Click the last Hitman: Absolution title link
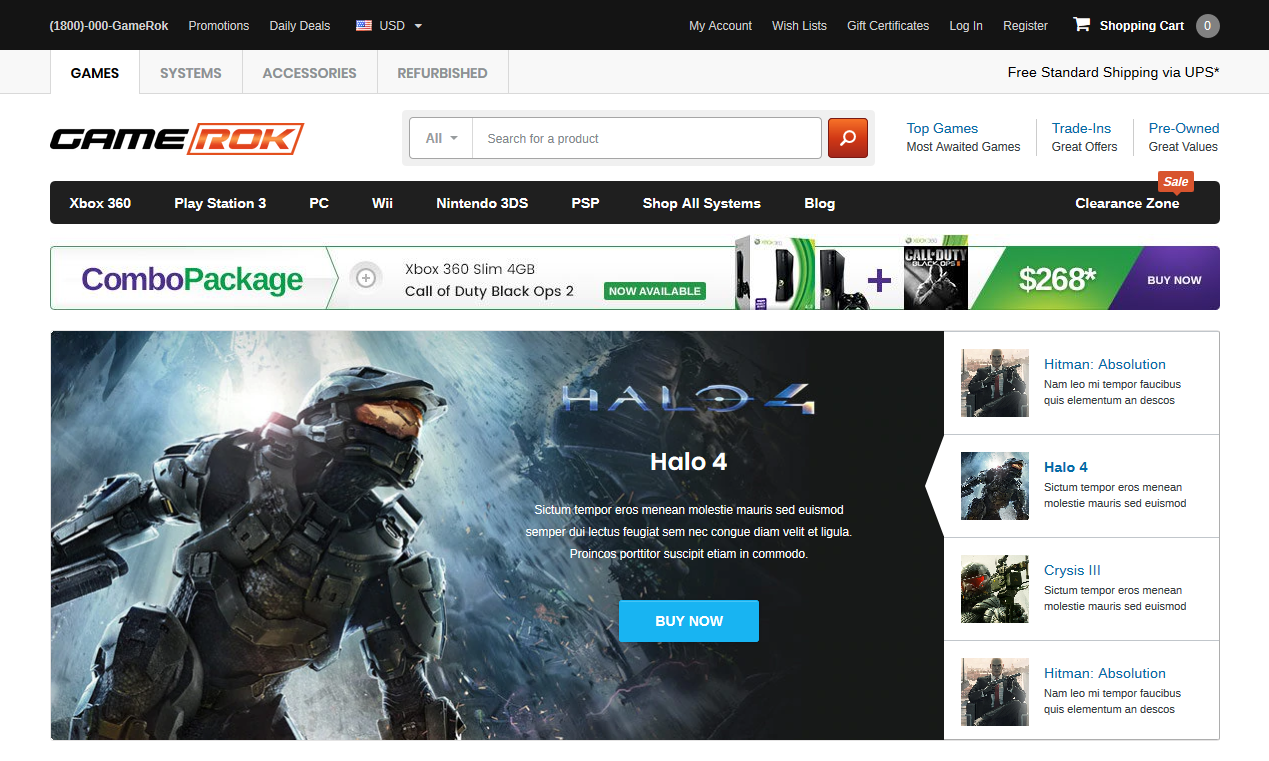The height and width of the screenshot is (761, 1269). click(x=1105, y=673)
